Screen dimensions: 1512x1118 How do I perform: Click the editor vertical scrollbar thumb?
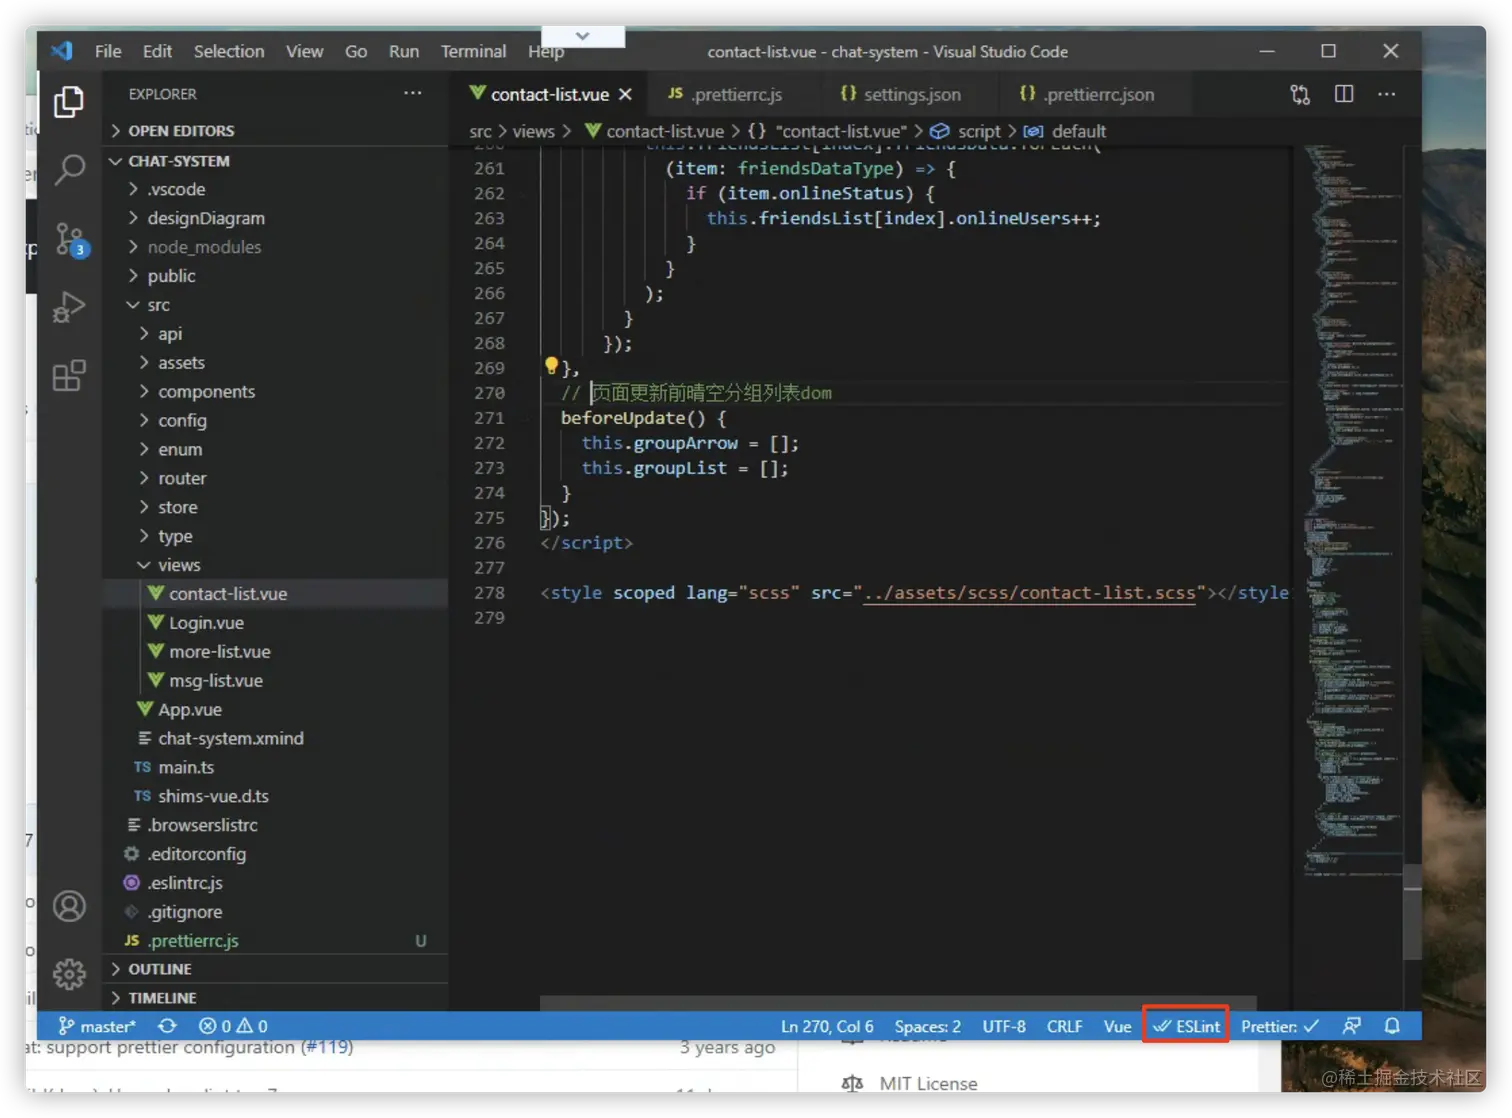(1412, 912)
